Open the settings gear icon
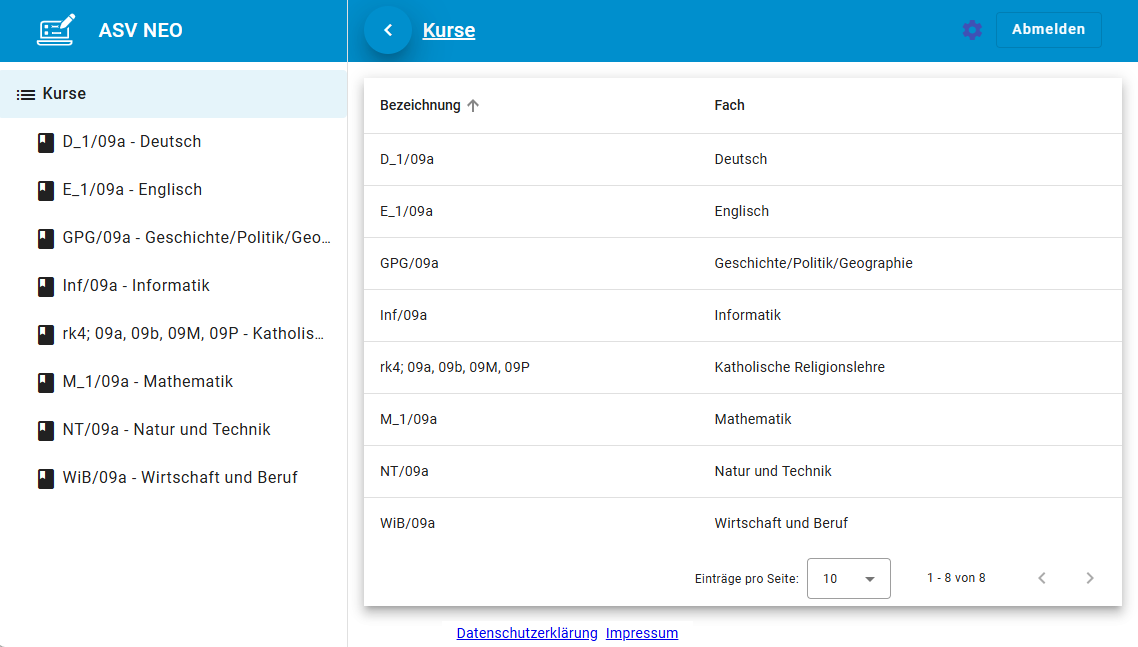The image size is (1138, 647). (972, 30)
